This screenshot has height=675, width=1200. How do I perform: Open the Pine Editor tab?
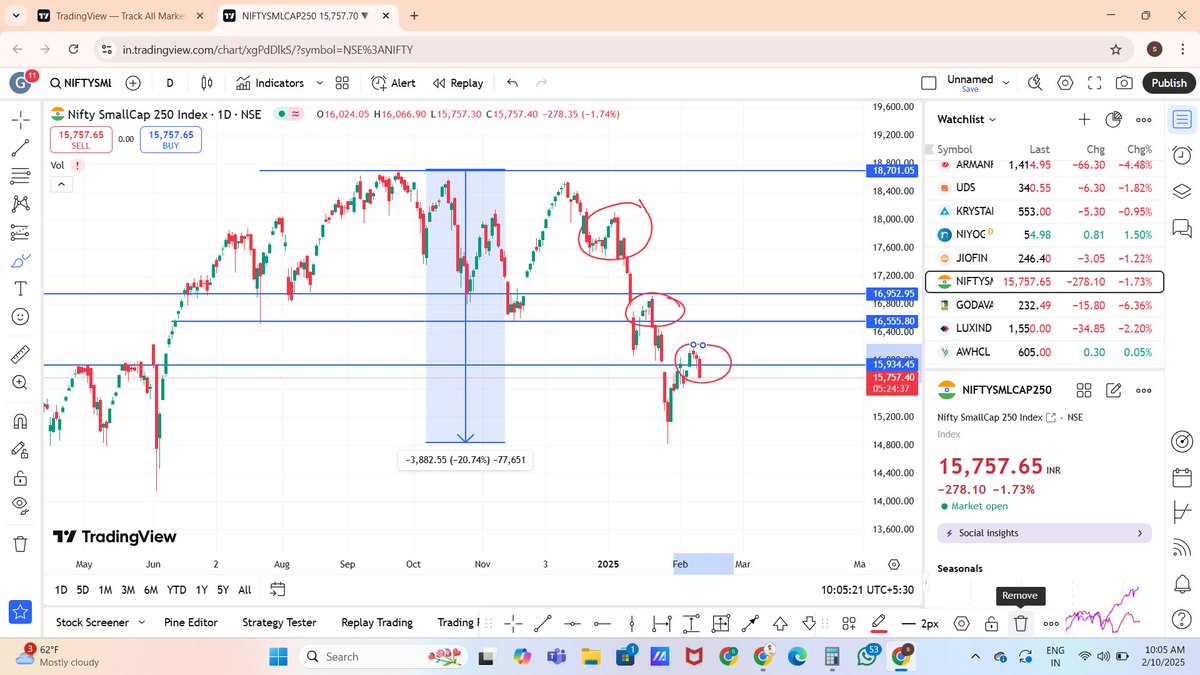(190, 622)
